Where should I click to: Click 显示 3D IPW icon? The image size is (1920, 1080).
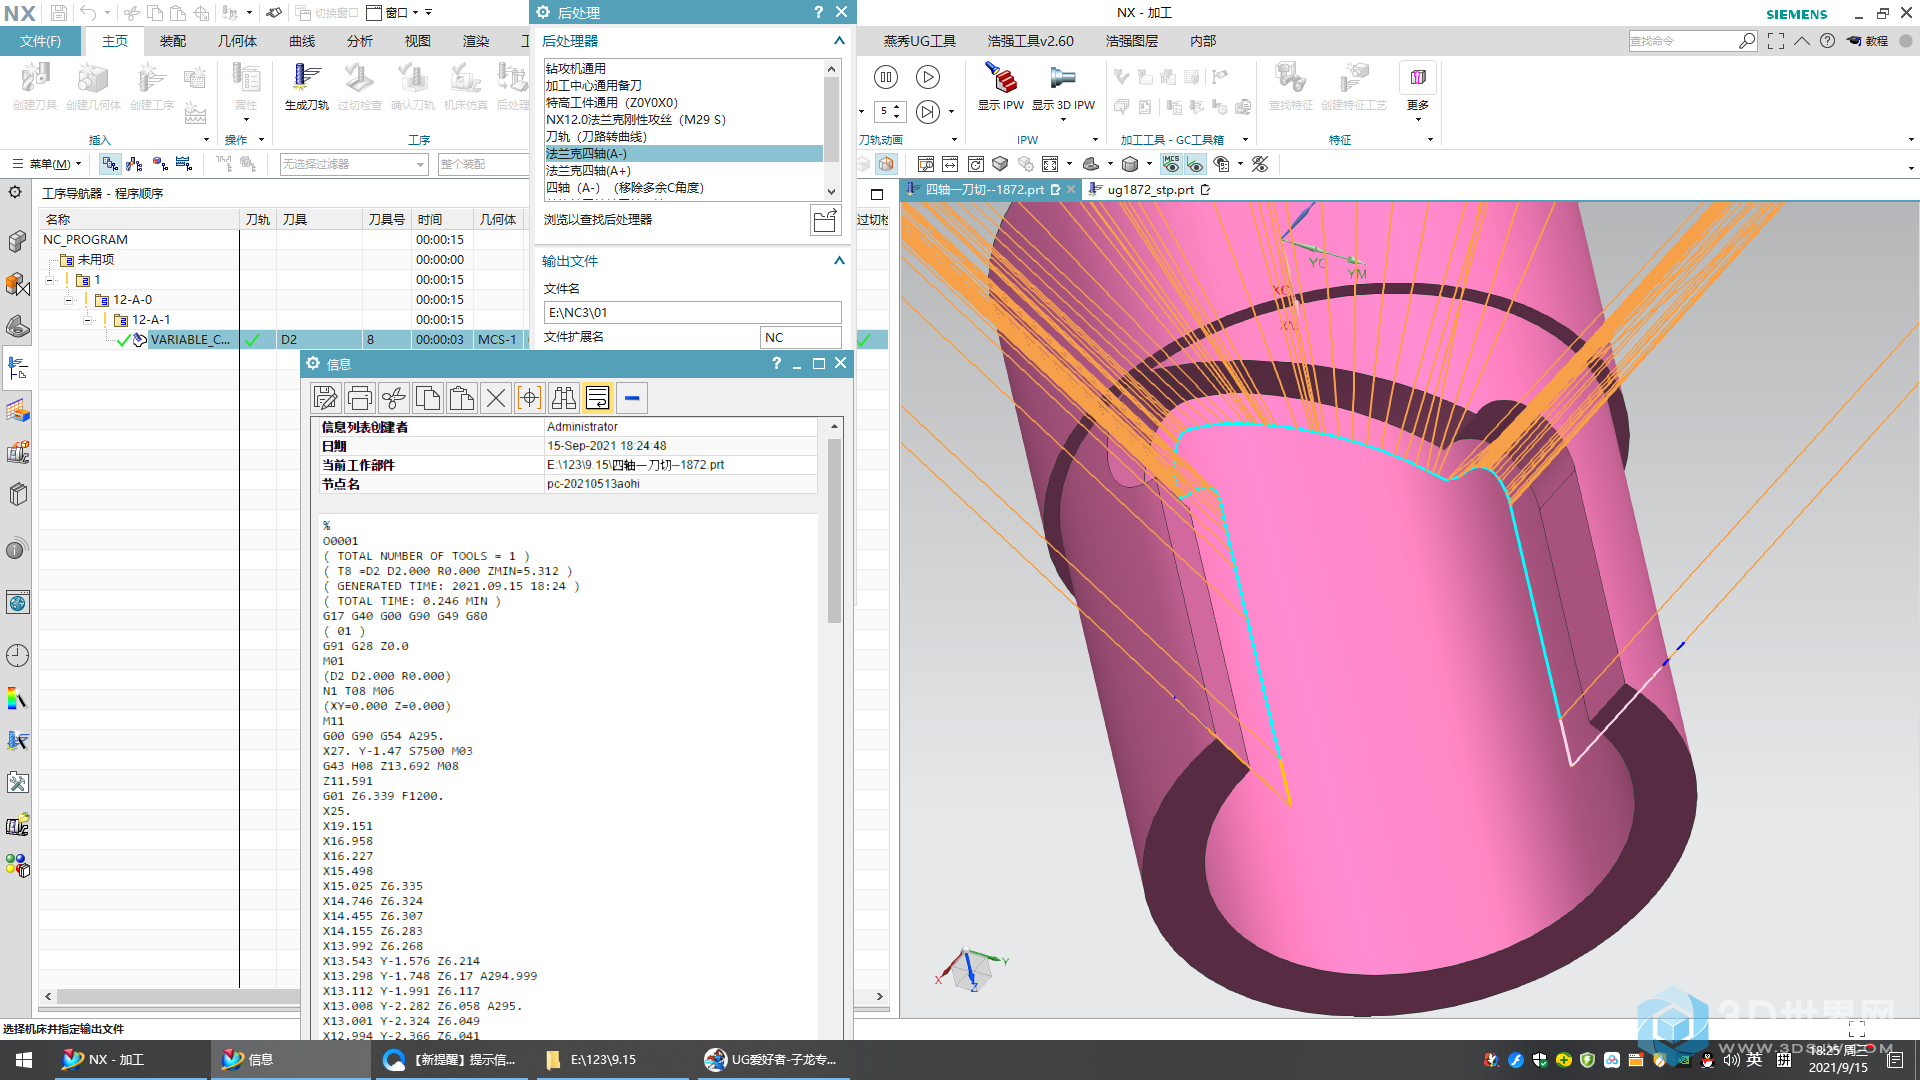pos(1062,78)
